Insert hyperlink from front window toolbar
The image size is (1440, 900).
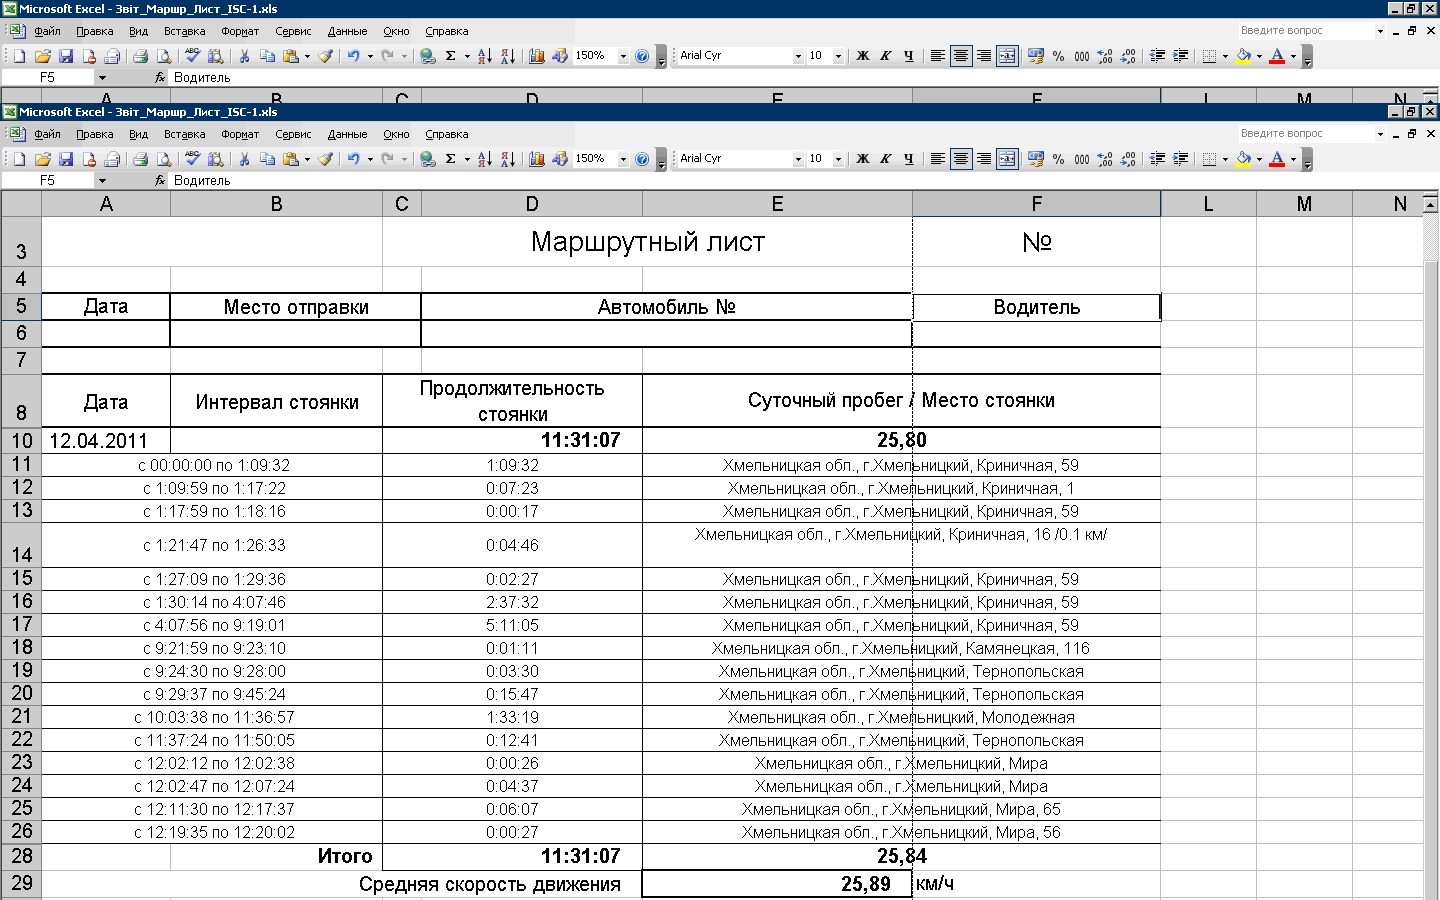pyautogui.click(x=428, y=159)
